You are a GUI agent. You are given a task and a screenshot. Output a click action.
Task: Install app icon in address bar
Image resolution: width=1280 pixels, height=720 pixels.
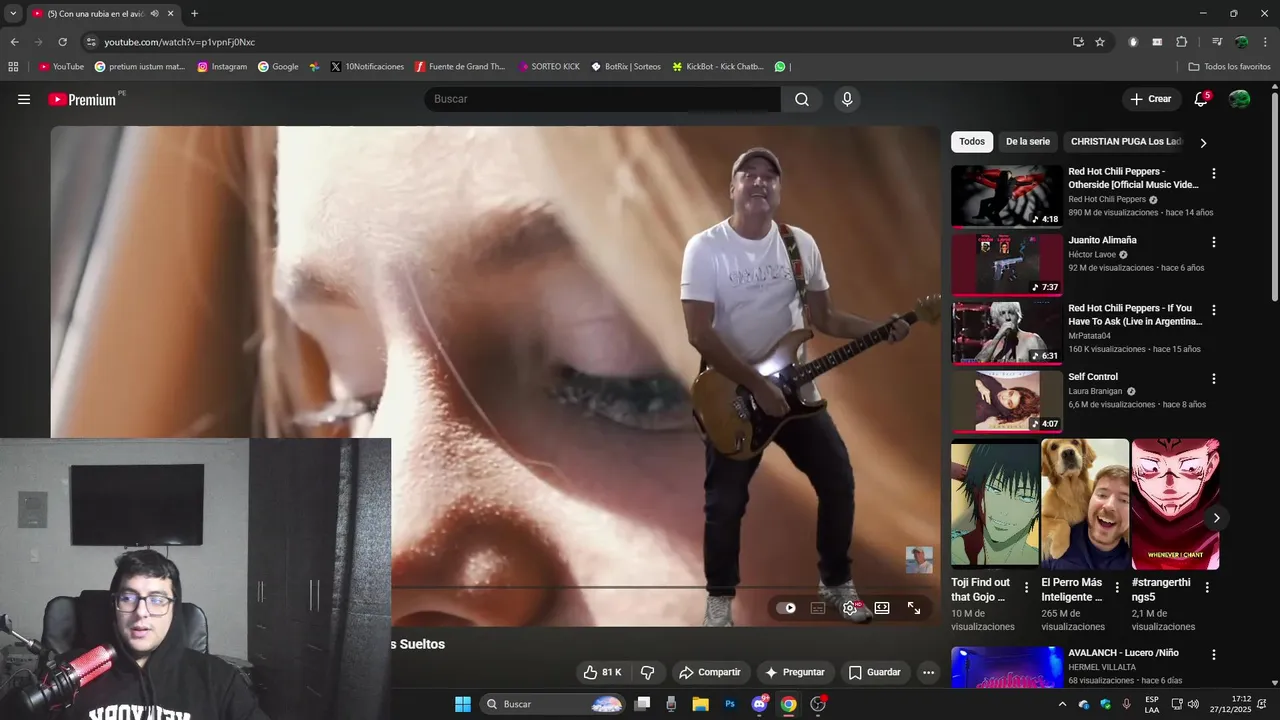[1078, 42]
